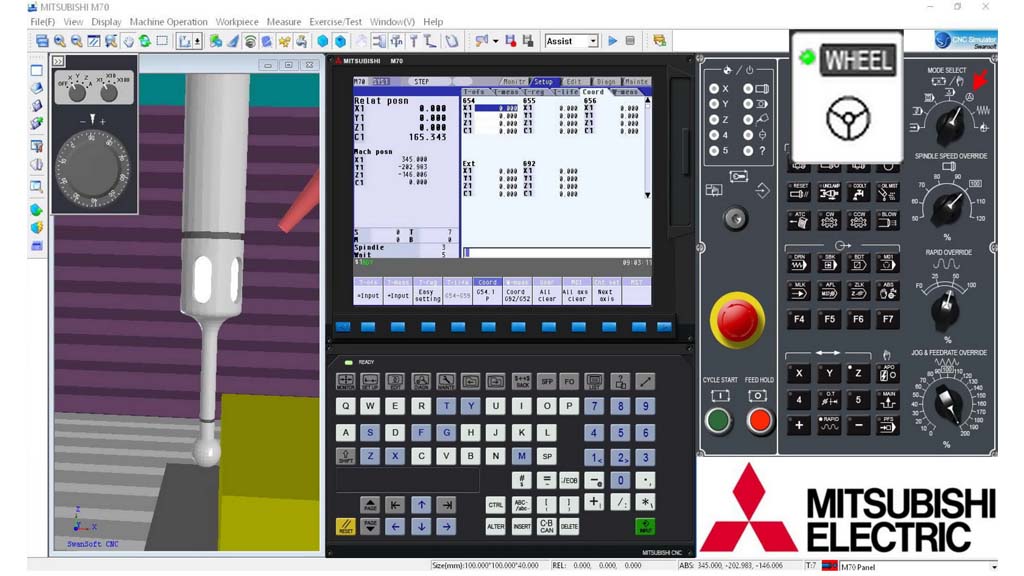Click the MONITOR function key

click(345, 381)
